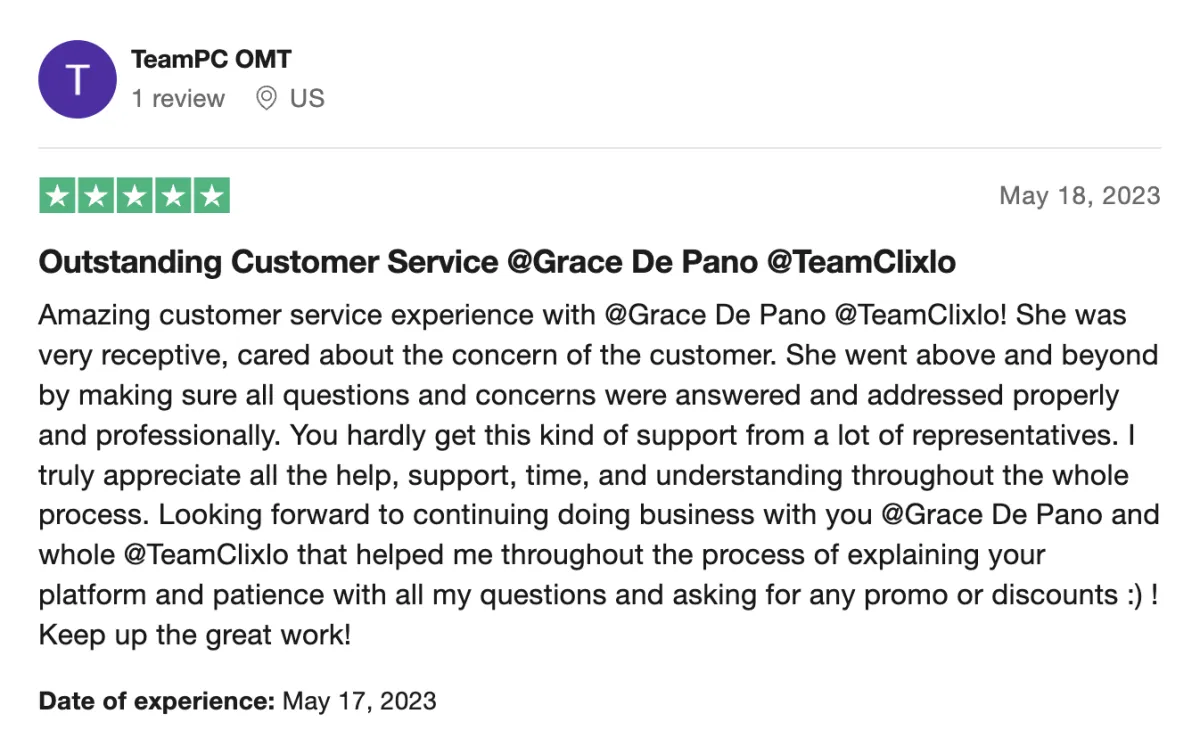Open the "Outstanding Customer Service" review title

[268, 262]
